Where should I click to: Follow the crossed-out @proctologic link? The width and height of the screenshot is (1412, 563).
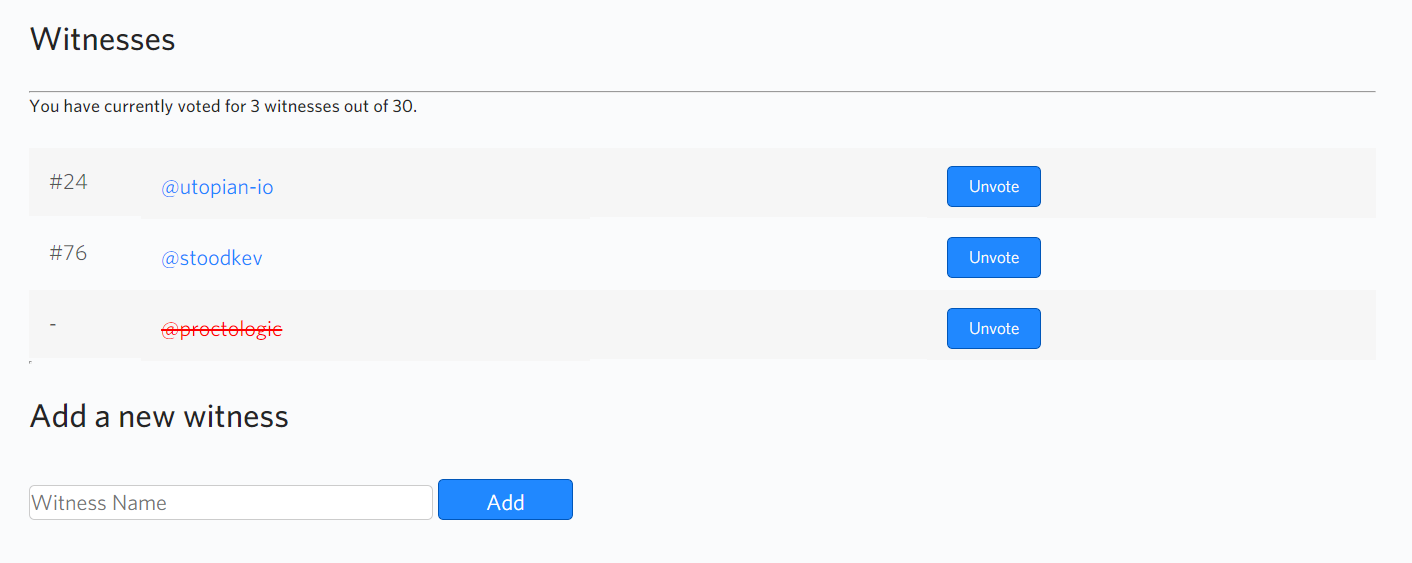pos(221,329)
